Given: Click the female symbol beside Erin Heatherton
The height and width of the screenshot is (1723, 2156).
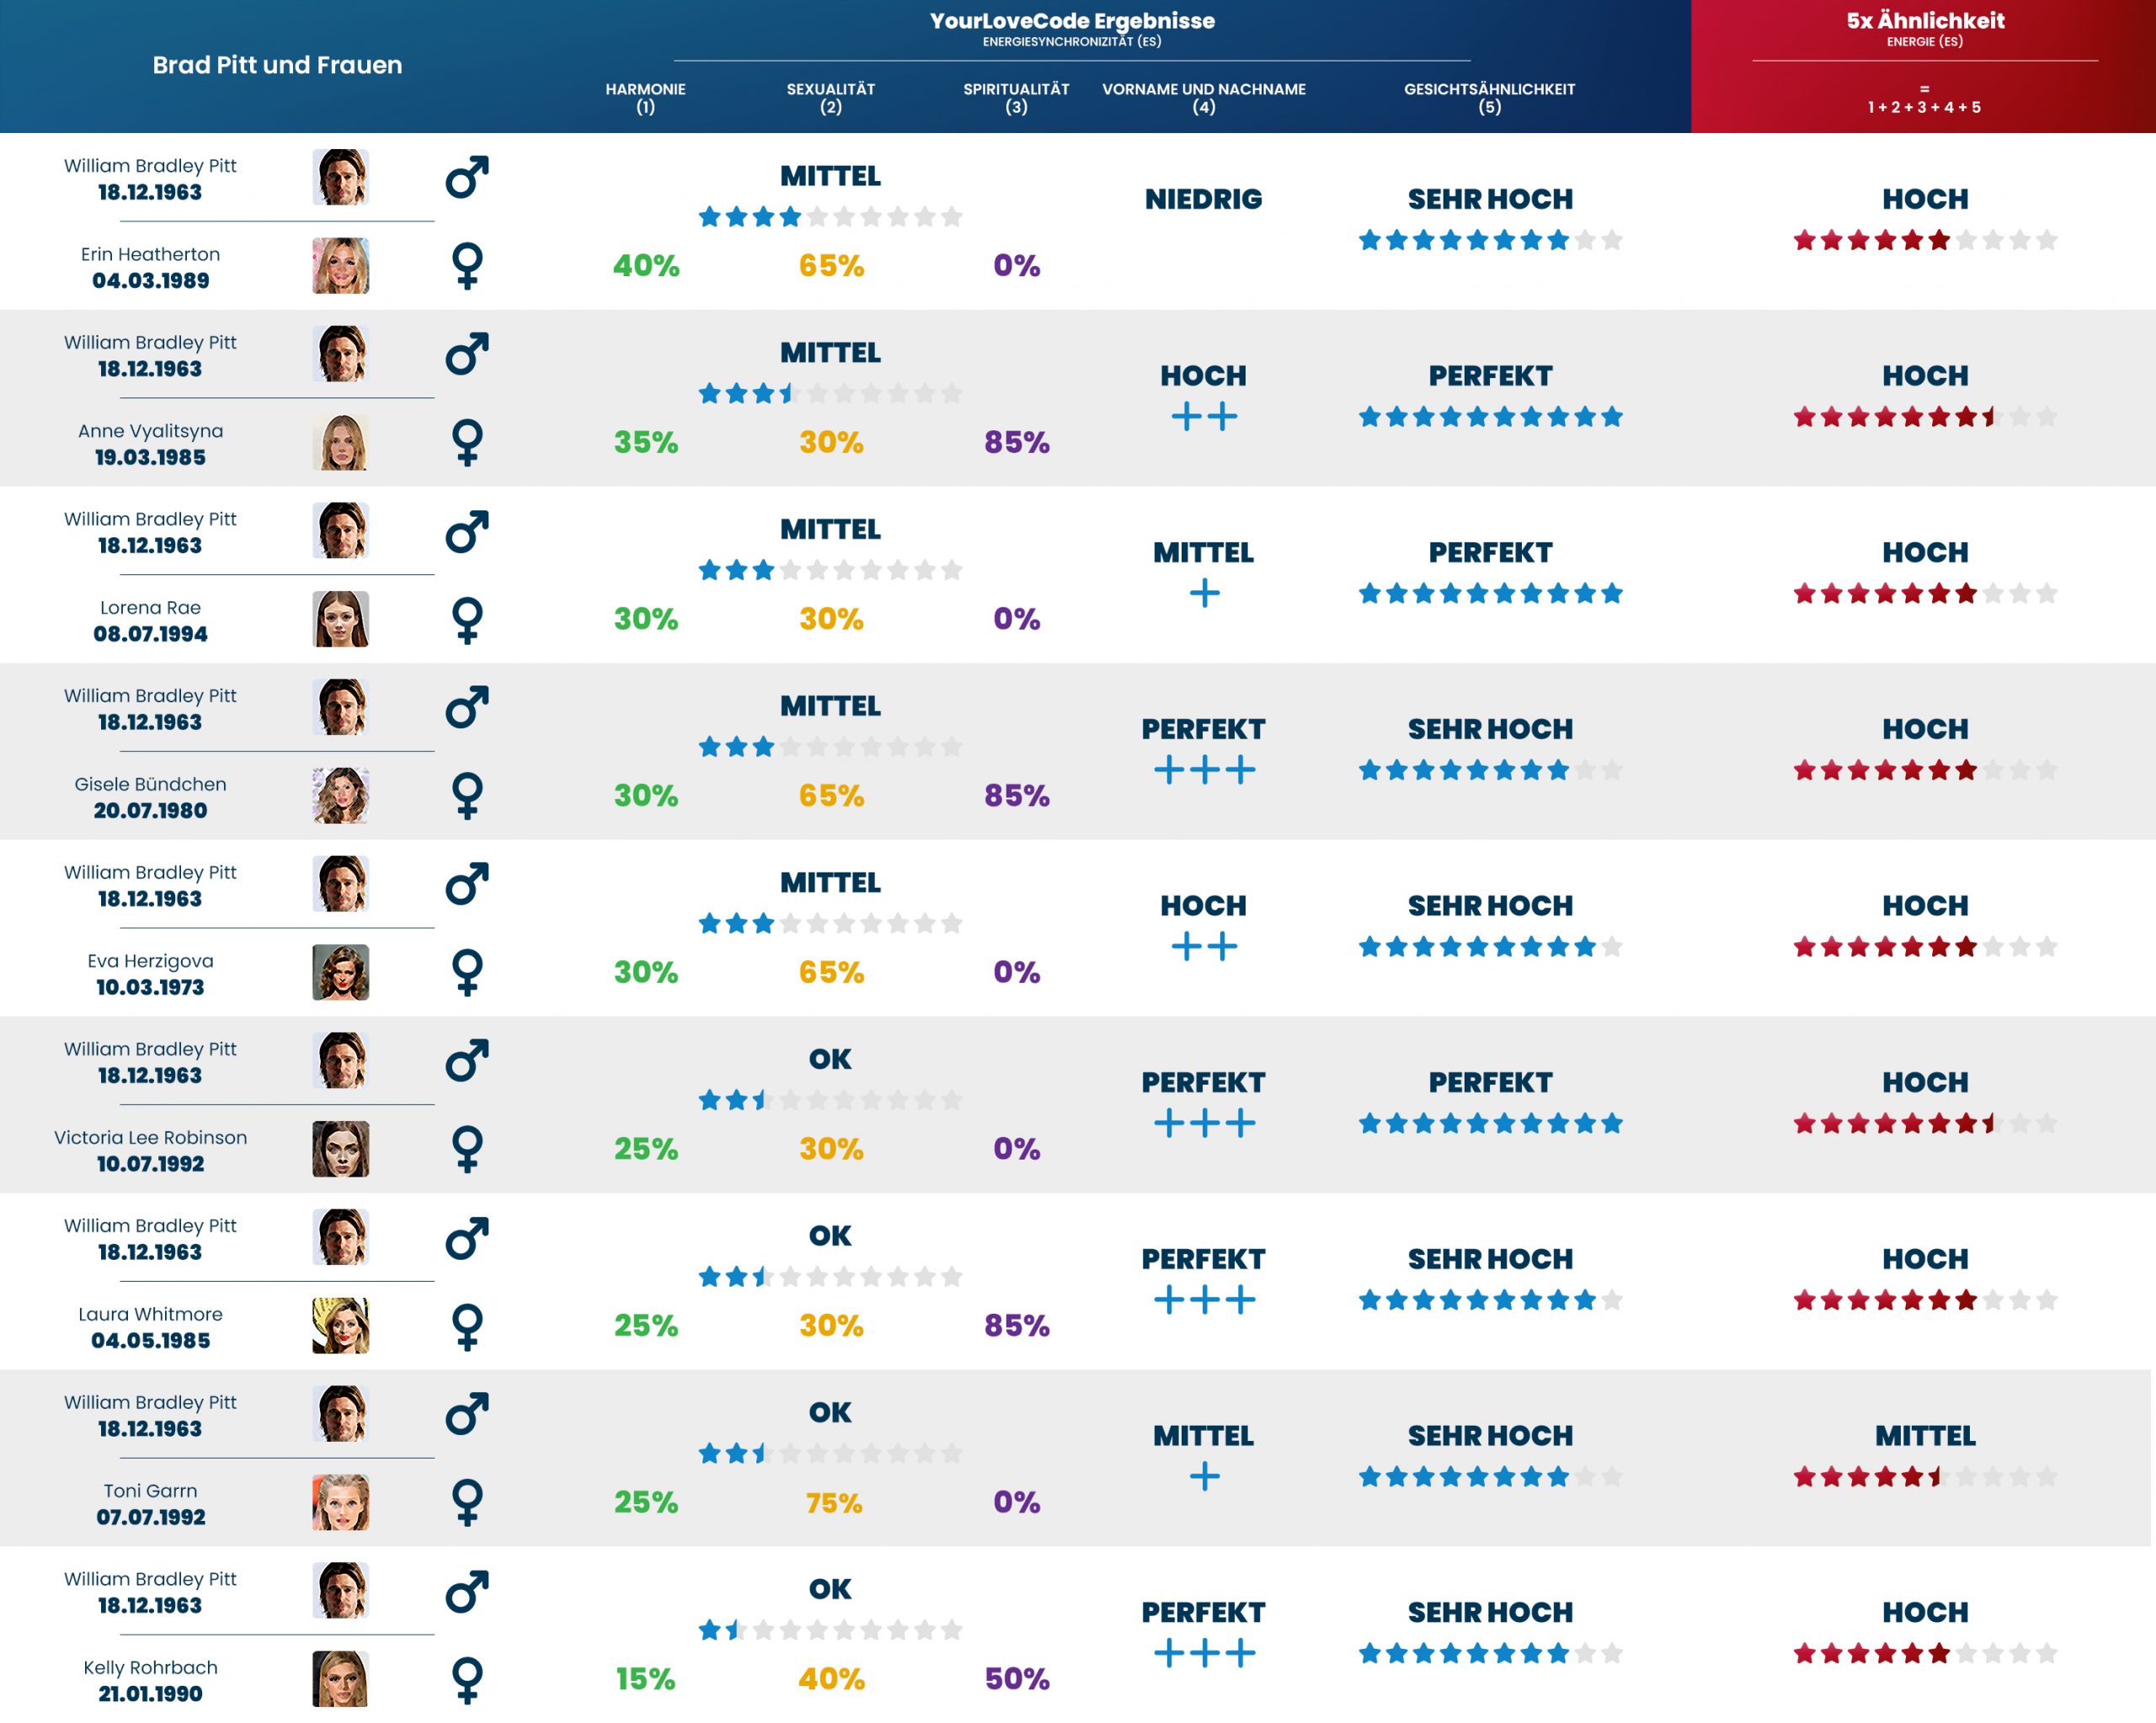Looking at the screenshot, I should pyautogui.click(x=467, y=266).
